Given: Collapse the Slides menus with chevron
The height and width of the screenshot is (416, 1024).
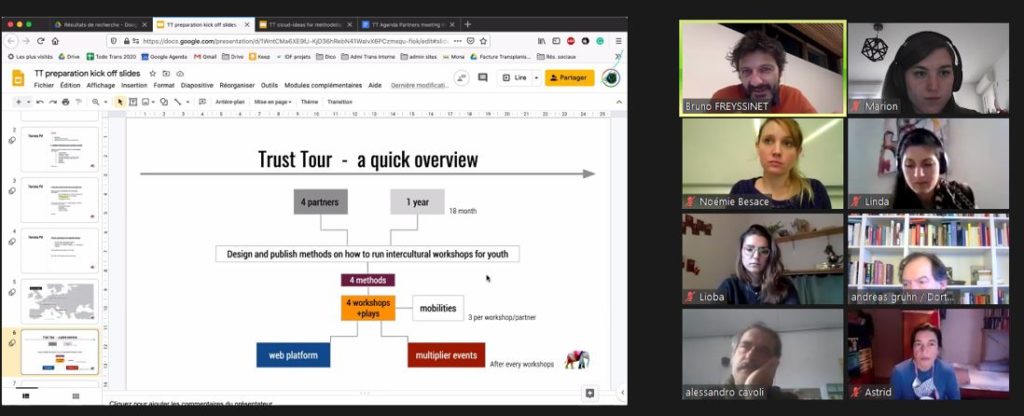Looking at the screenshot, I should tap(619, 102).
